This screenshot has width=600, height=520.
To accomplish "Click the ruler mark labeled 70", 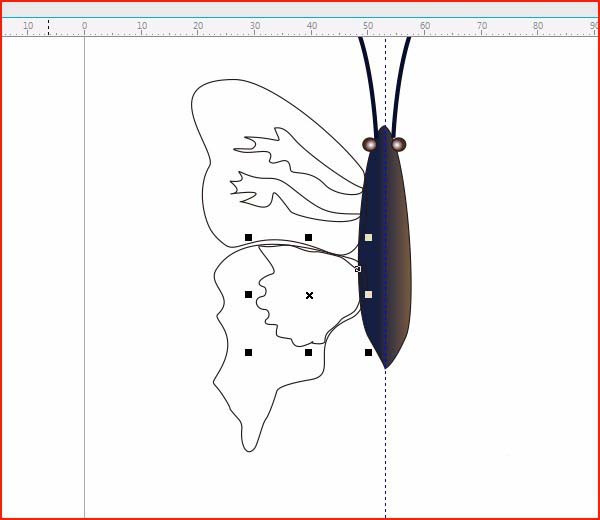I will pos(482,26).
